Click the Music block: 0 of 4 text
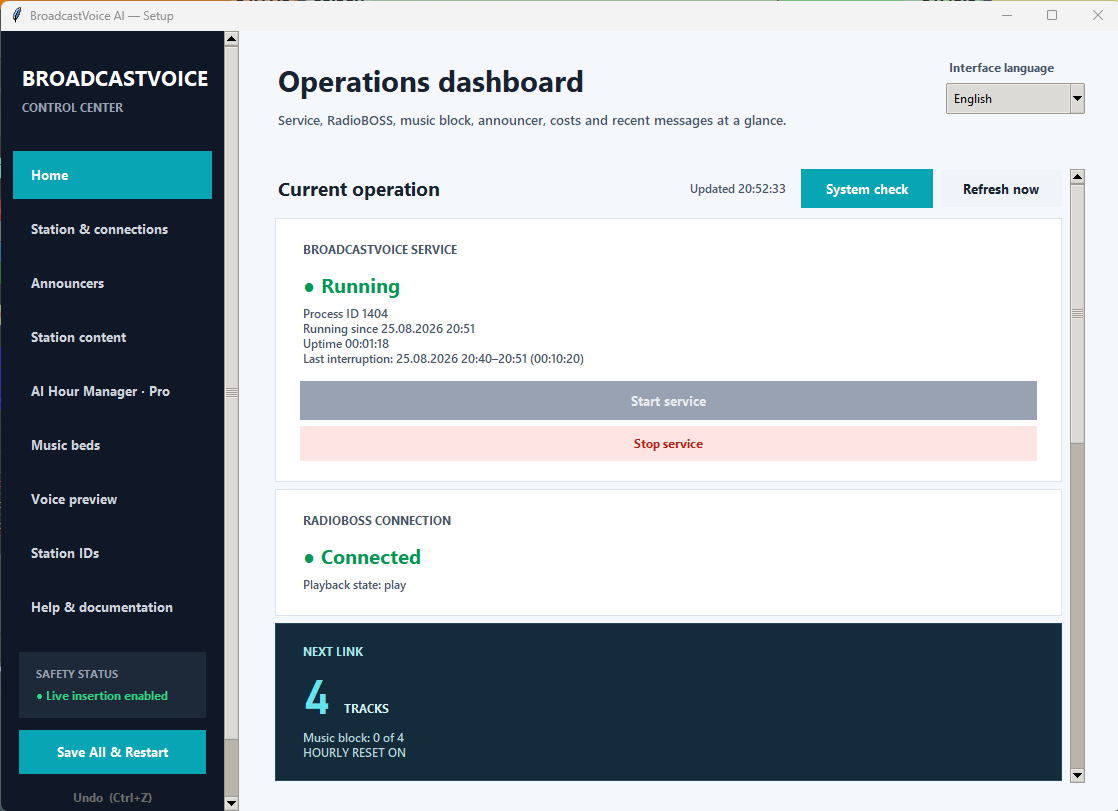Screen dimensions: 1118x811 353,738
